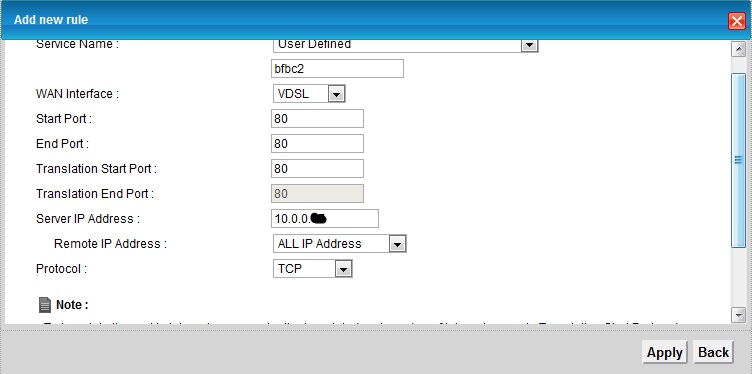Click the Server IP Address field

pyautogui.click(x=325, y=218)
